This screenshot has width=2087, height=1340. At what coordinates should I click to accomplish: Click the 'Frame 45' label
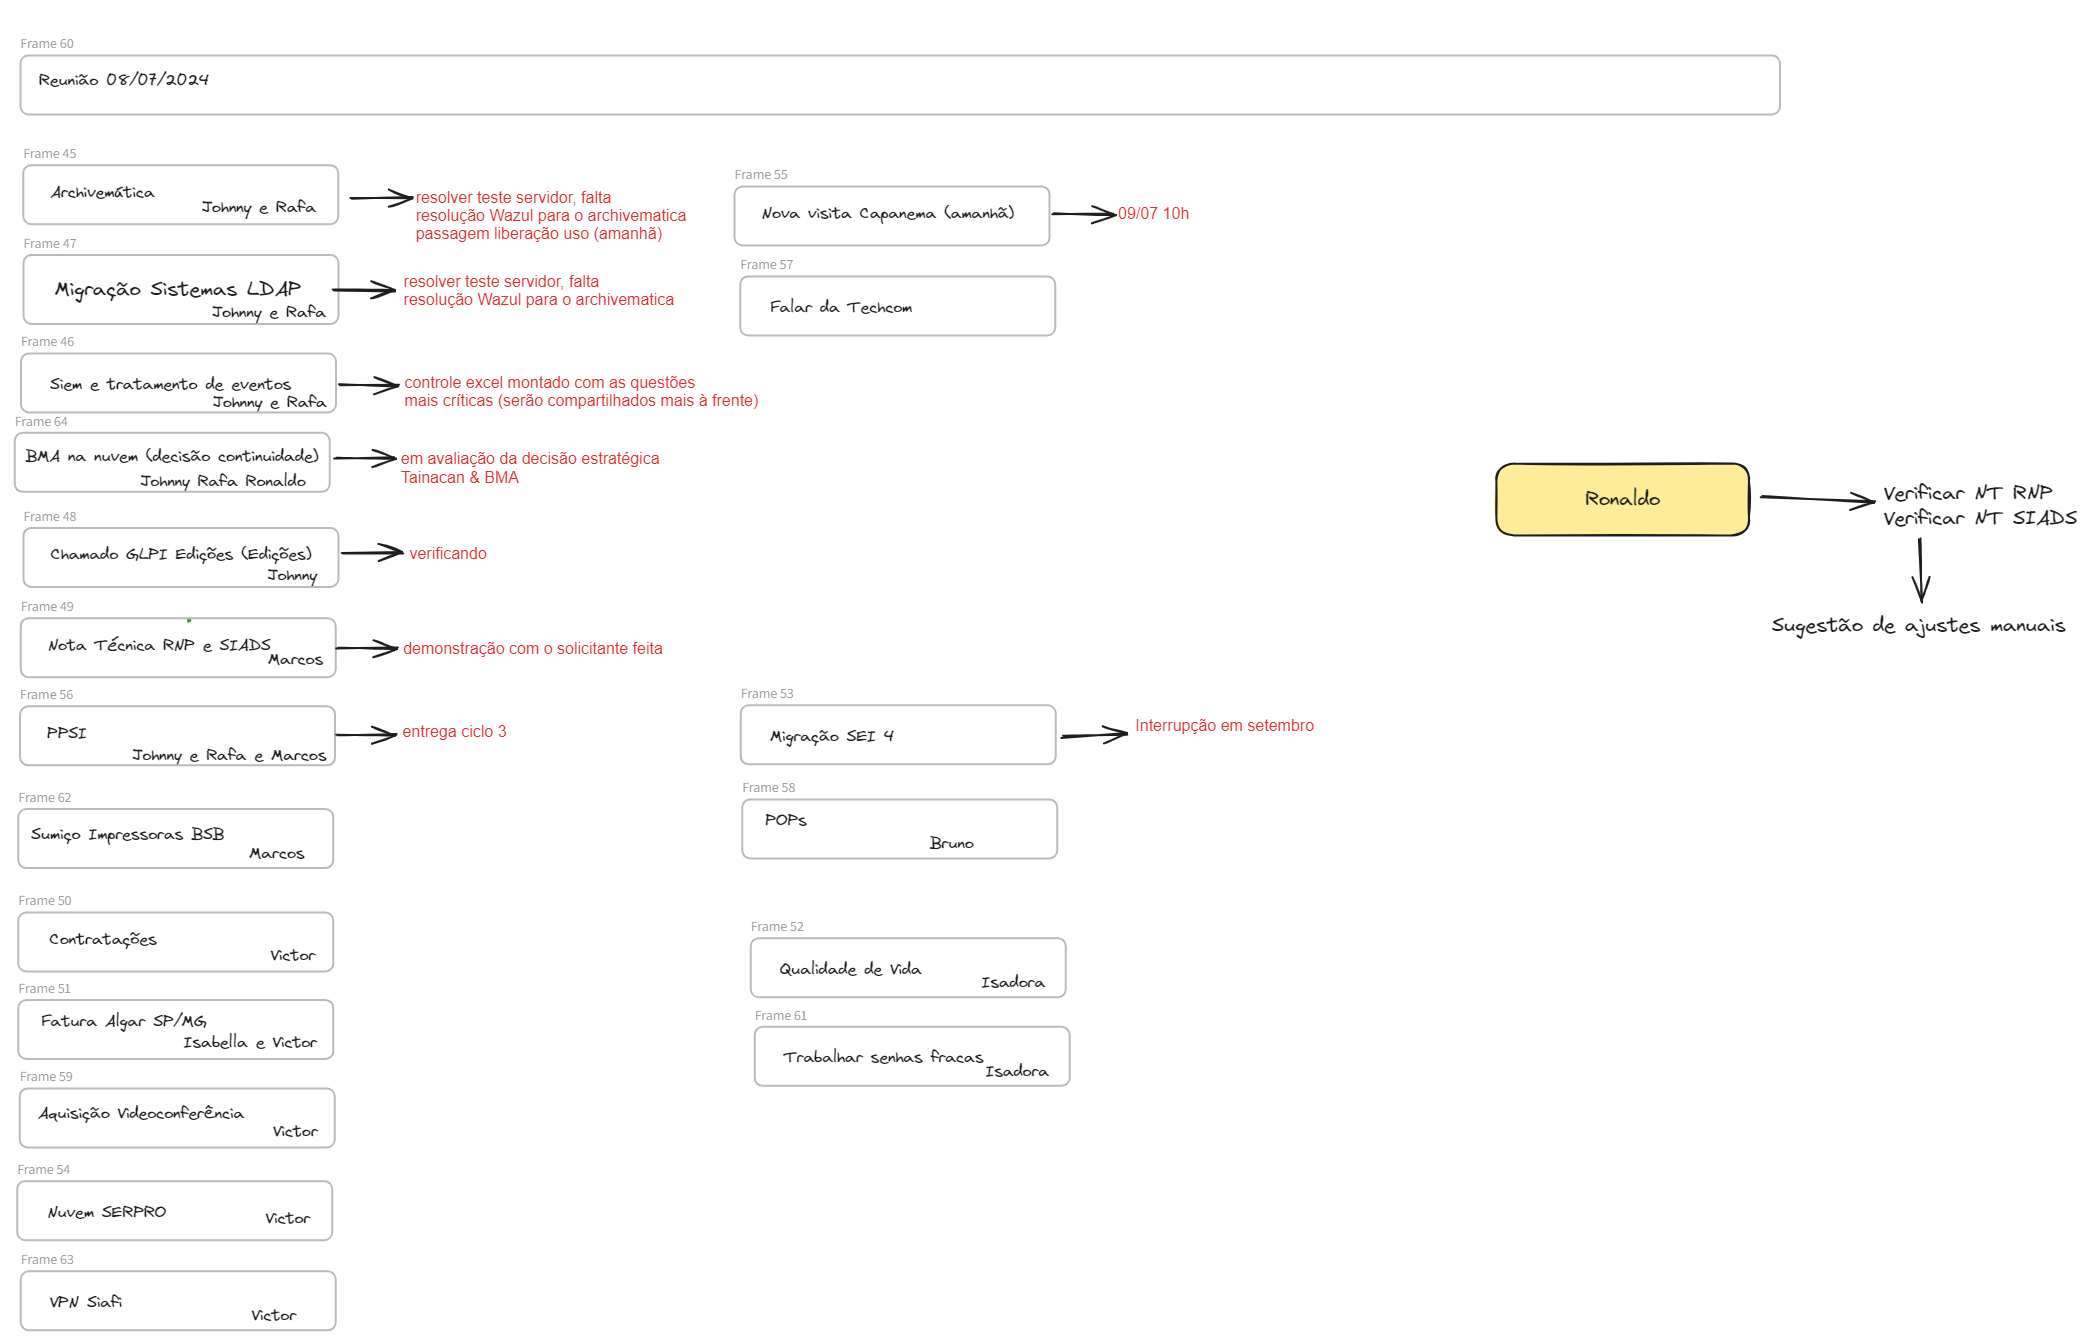50,154
